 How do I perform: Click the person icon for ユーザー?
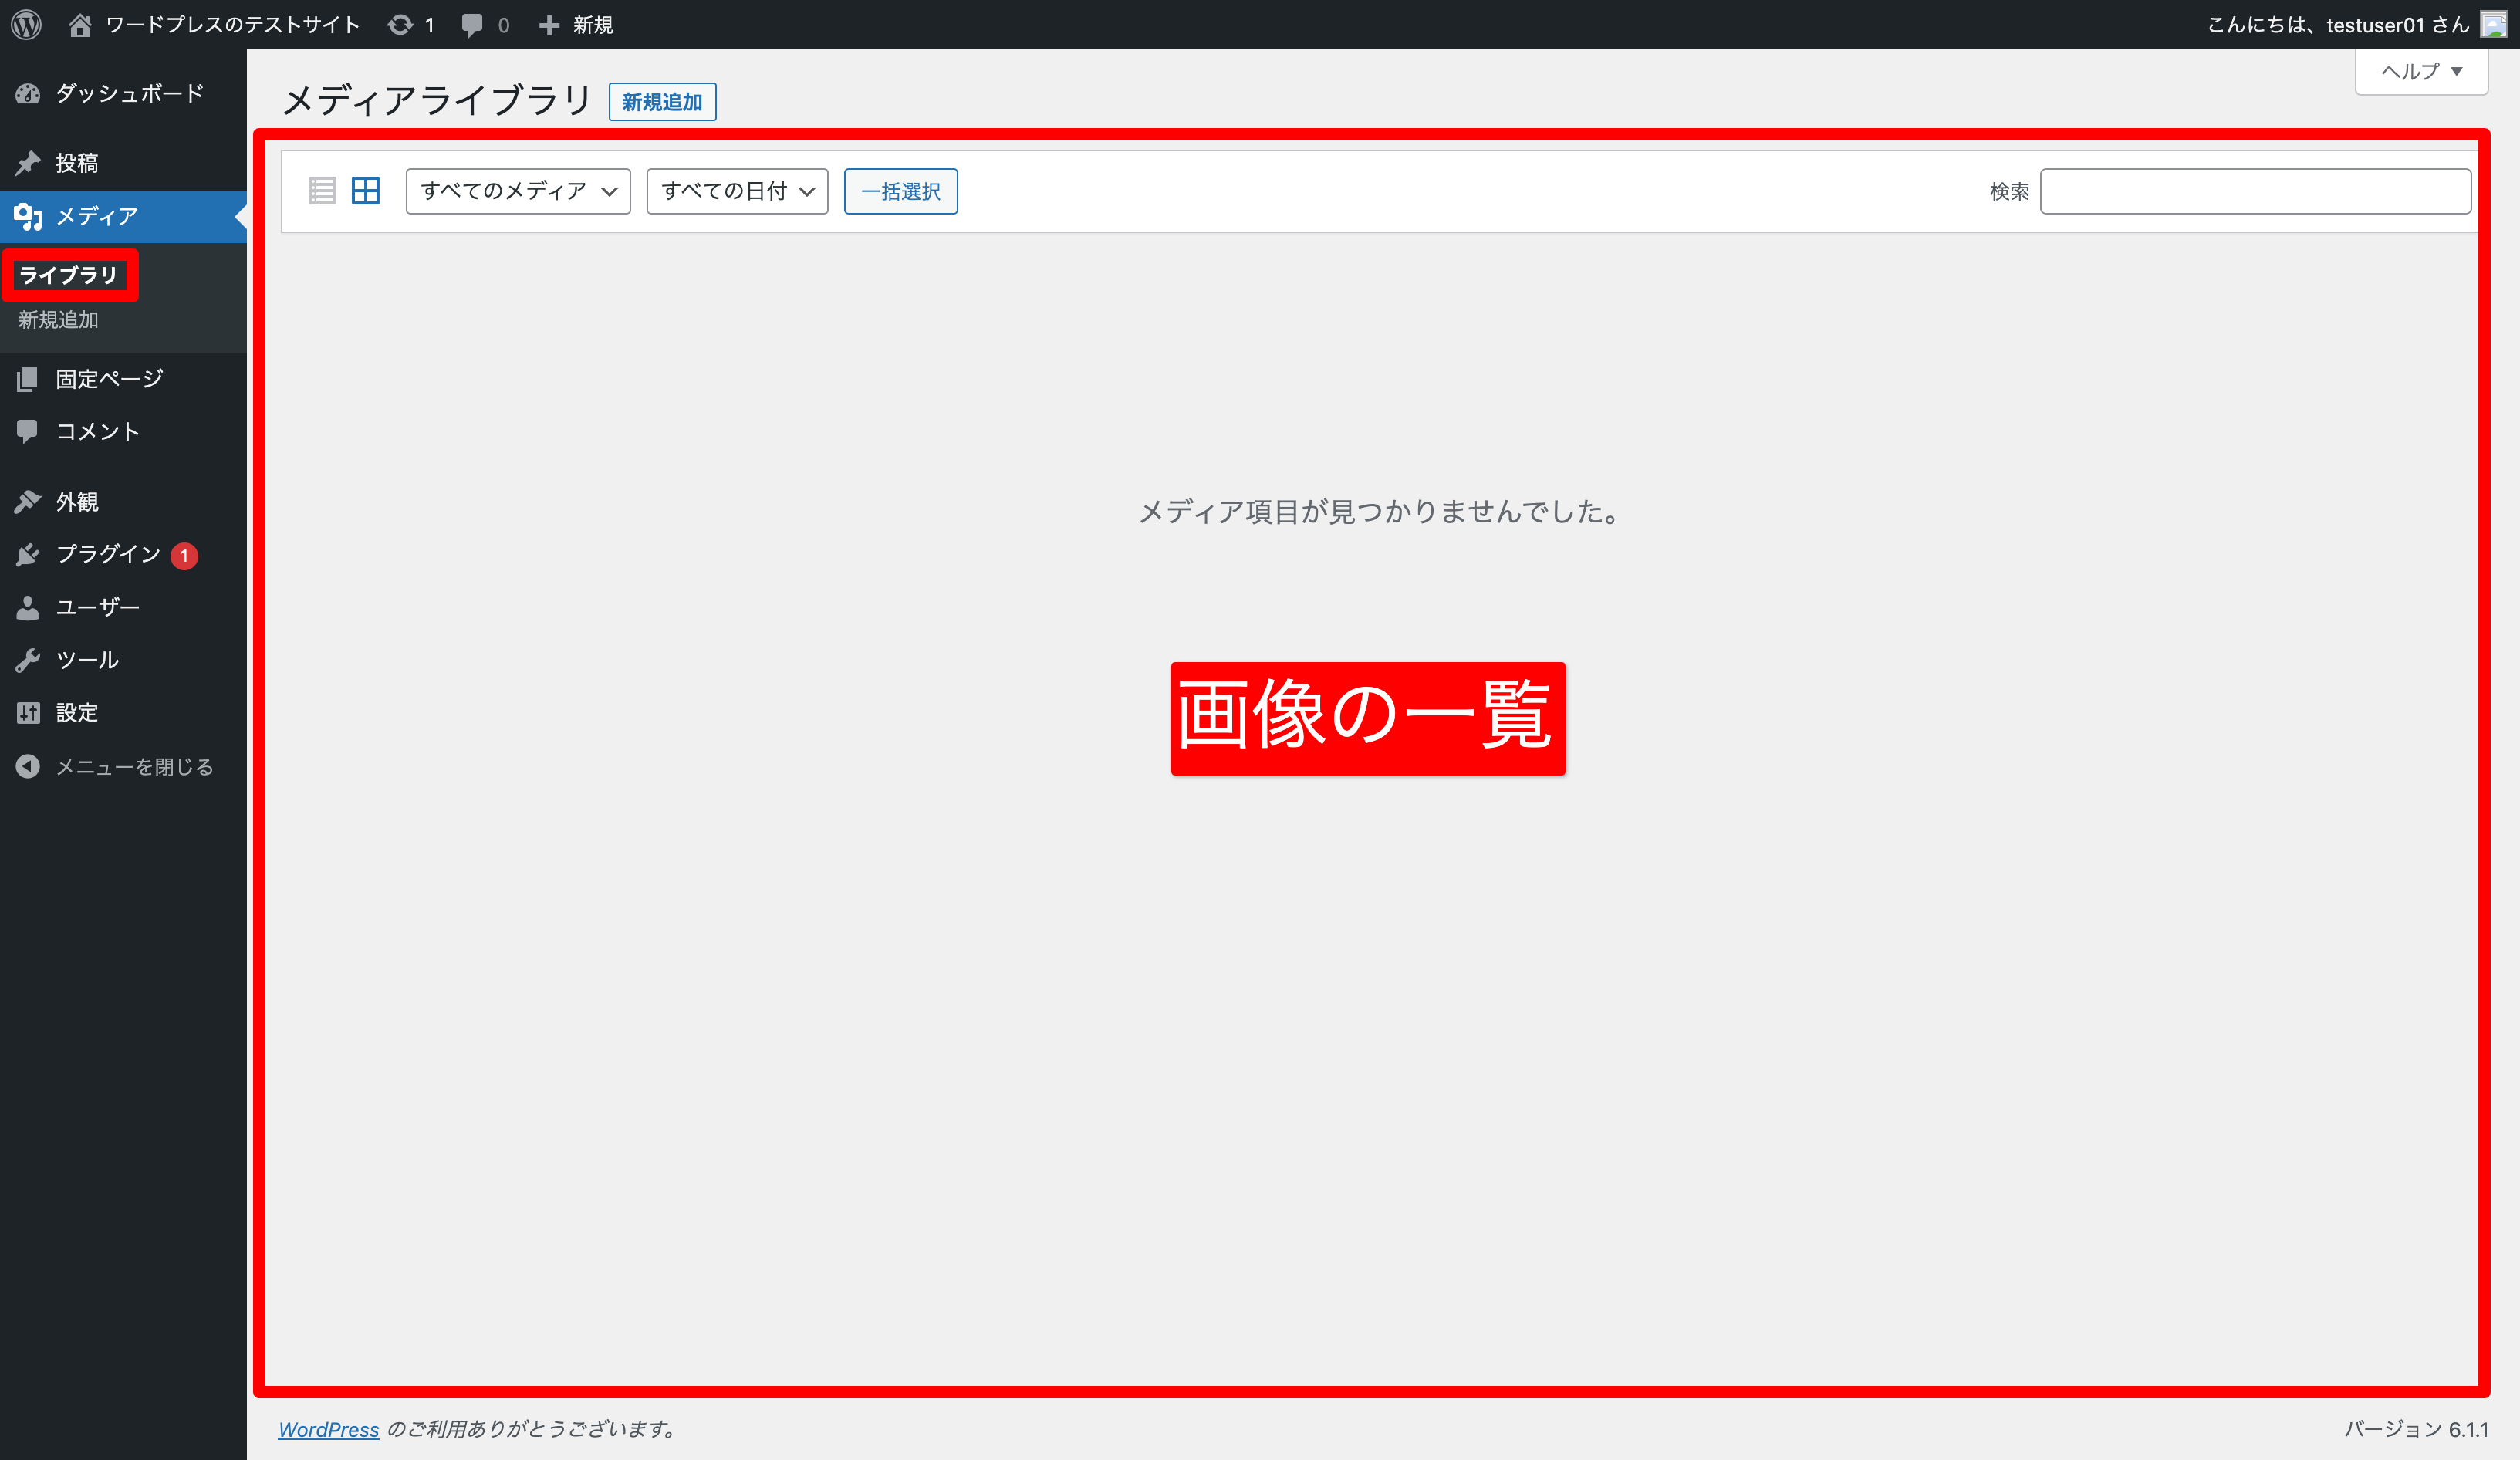coord(28,607)
